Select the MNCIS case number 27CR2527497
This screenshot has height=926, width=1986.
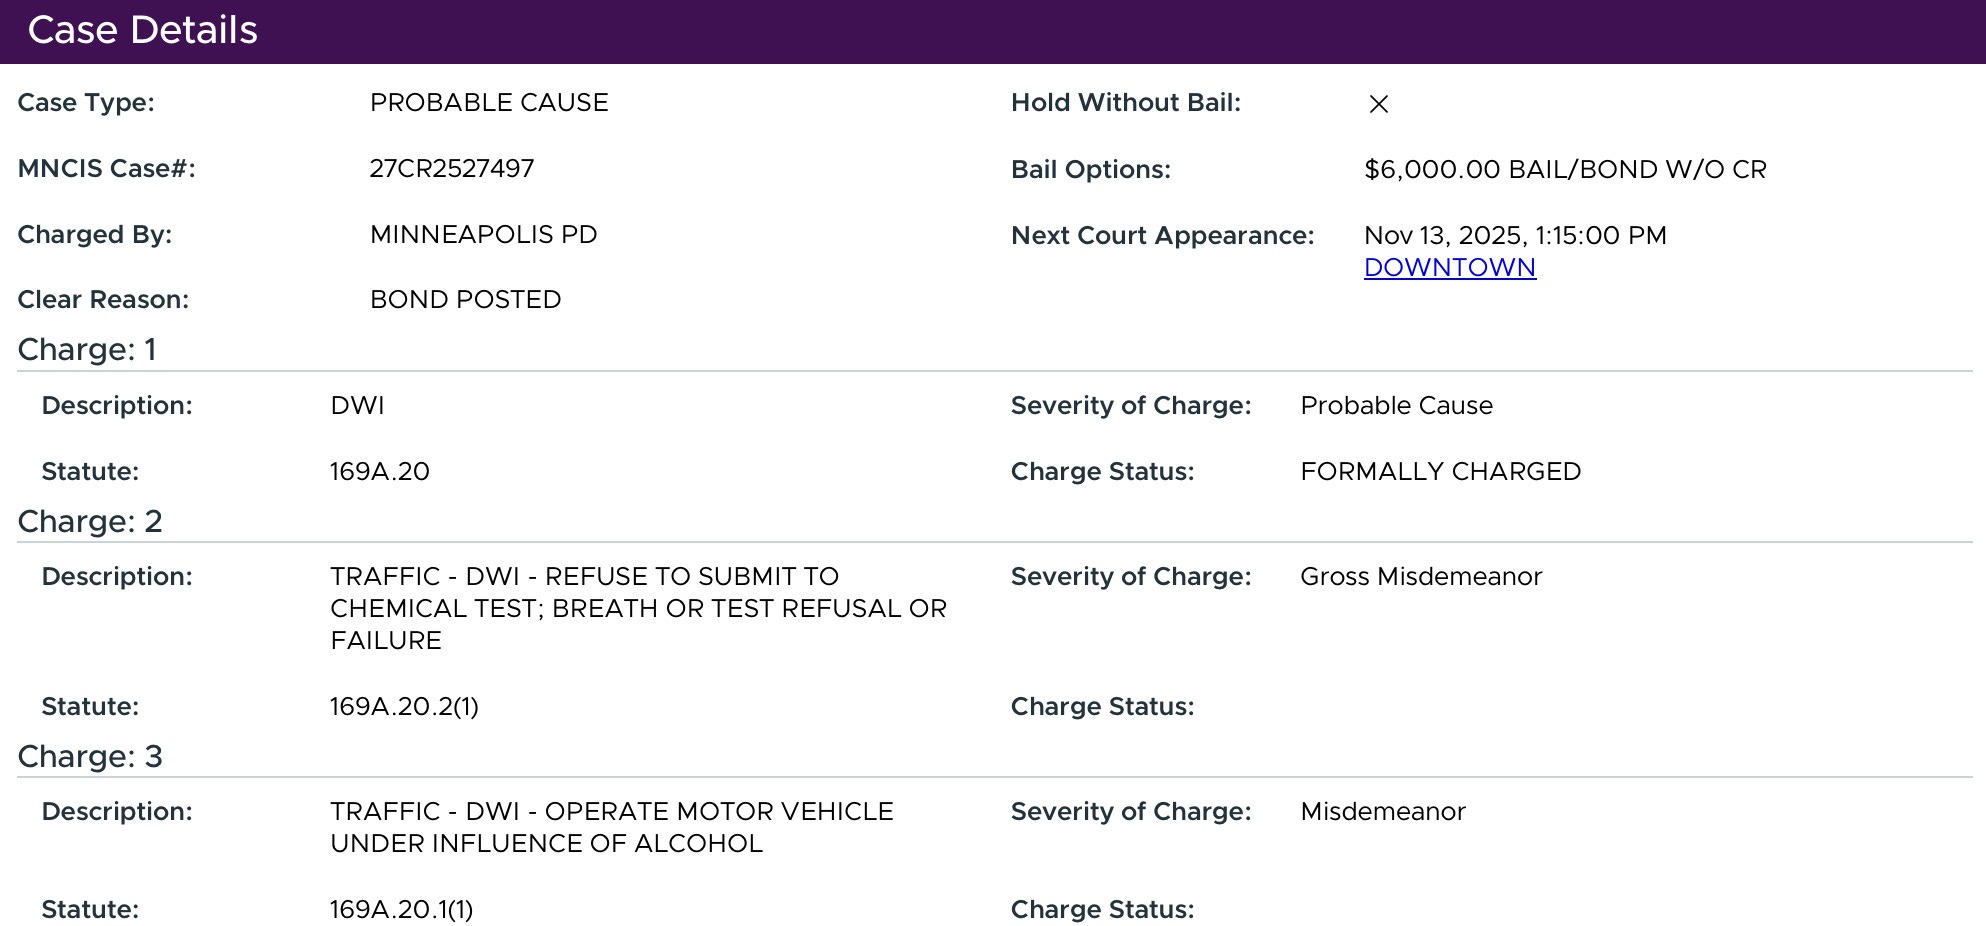point(451,168)
